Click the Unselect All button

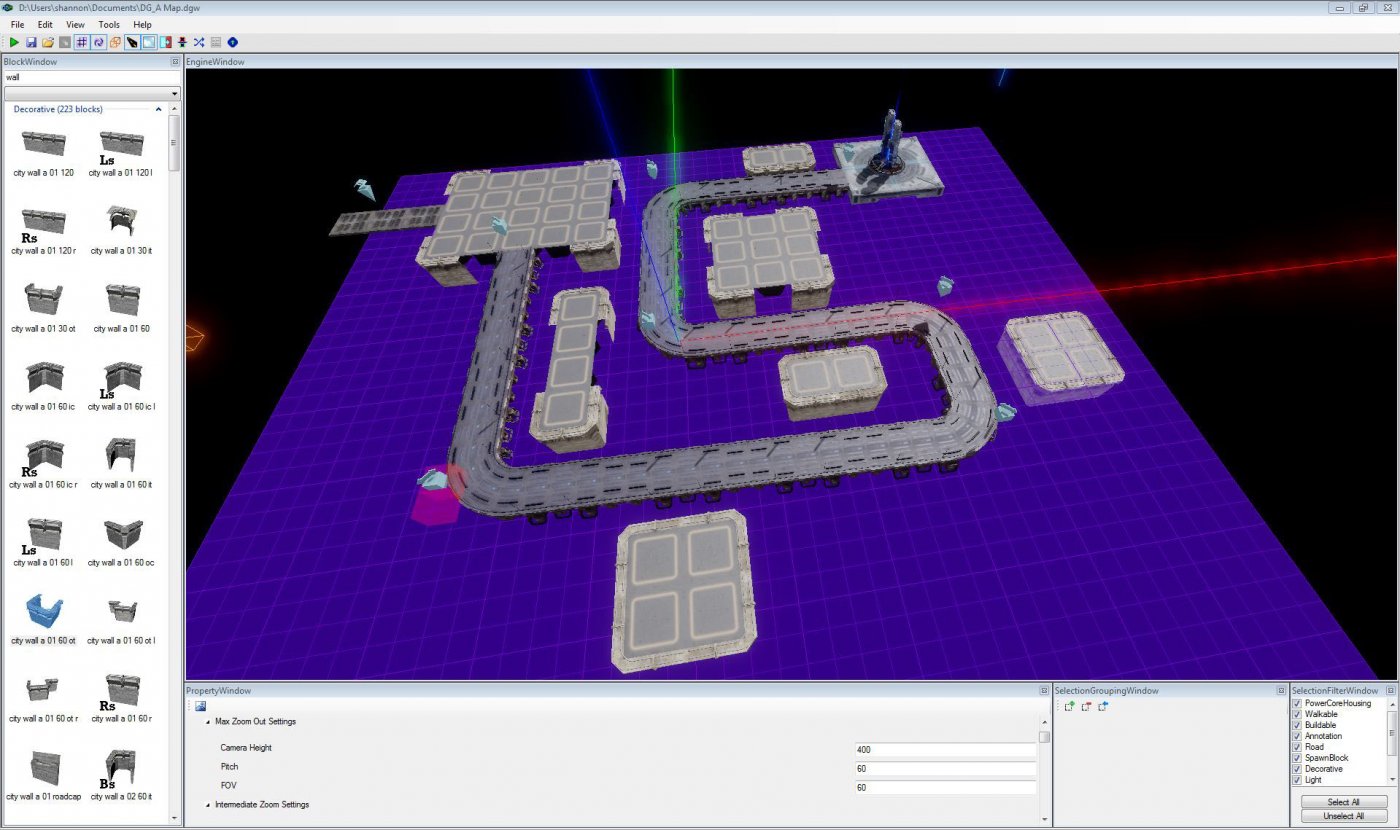tap(1343, 816)
